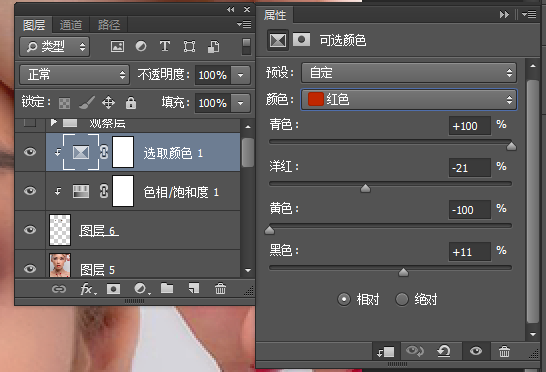Click the layers list scroll-down arrow
546x372 pixels.
(x=248, y=270)
